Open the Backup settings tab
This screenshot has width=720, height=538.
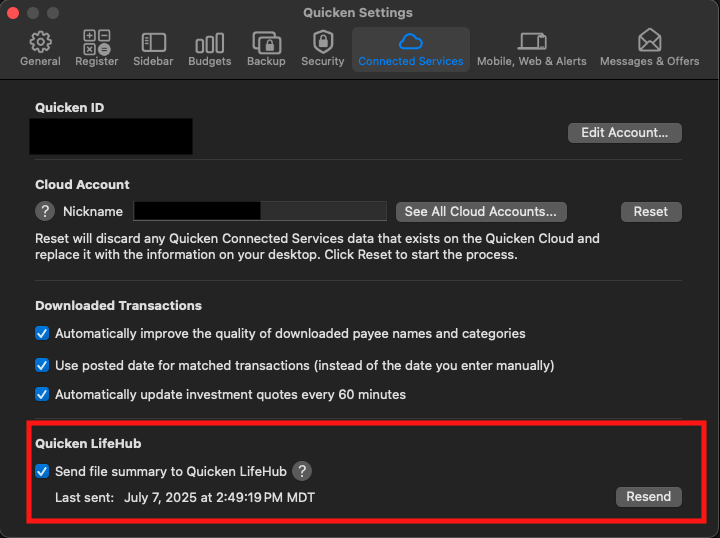click(x=266, y=49)
